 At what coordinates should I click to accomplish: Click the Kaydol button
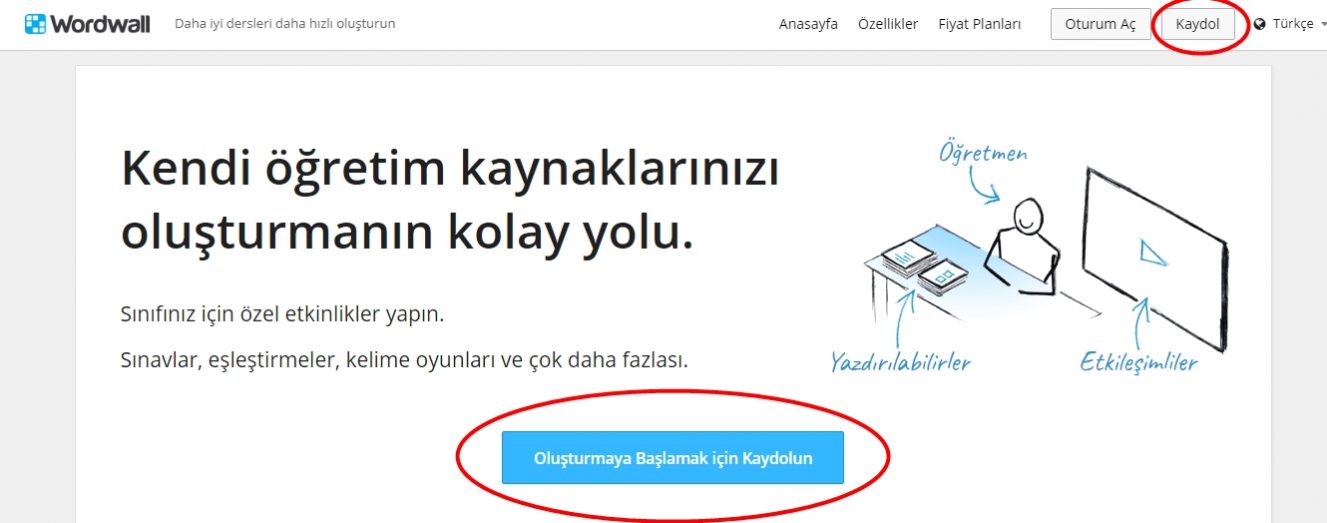1197,24
